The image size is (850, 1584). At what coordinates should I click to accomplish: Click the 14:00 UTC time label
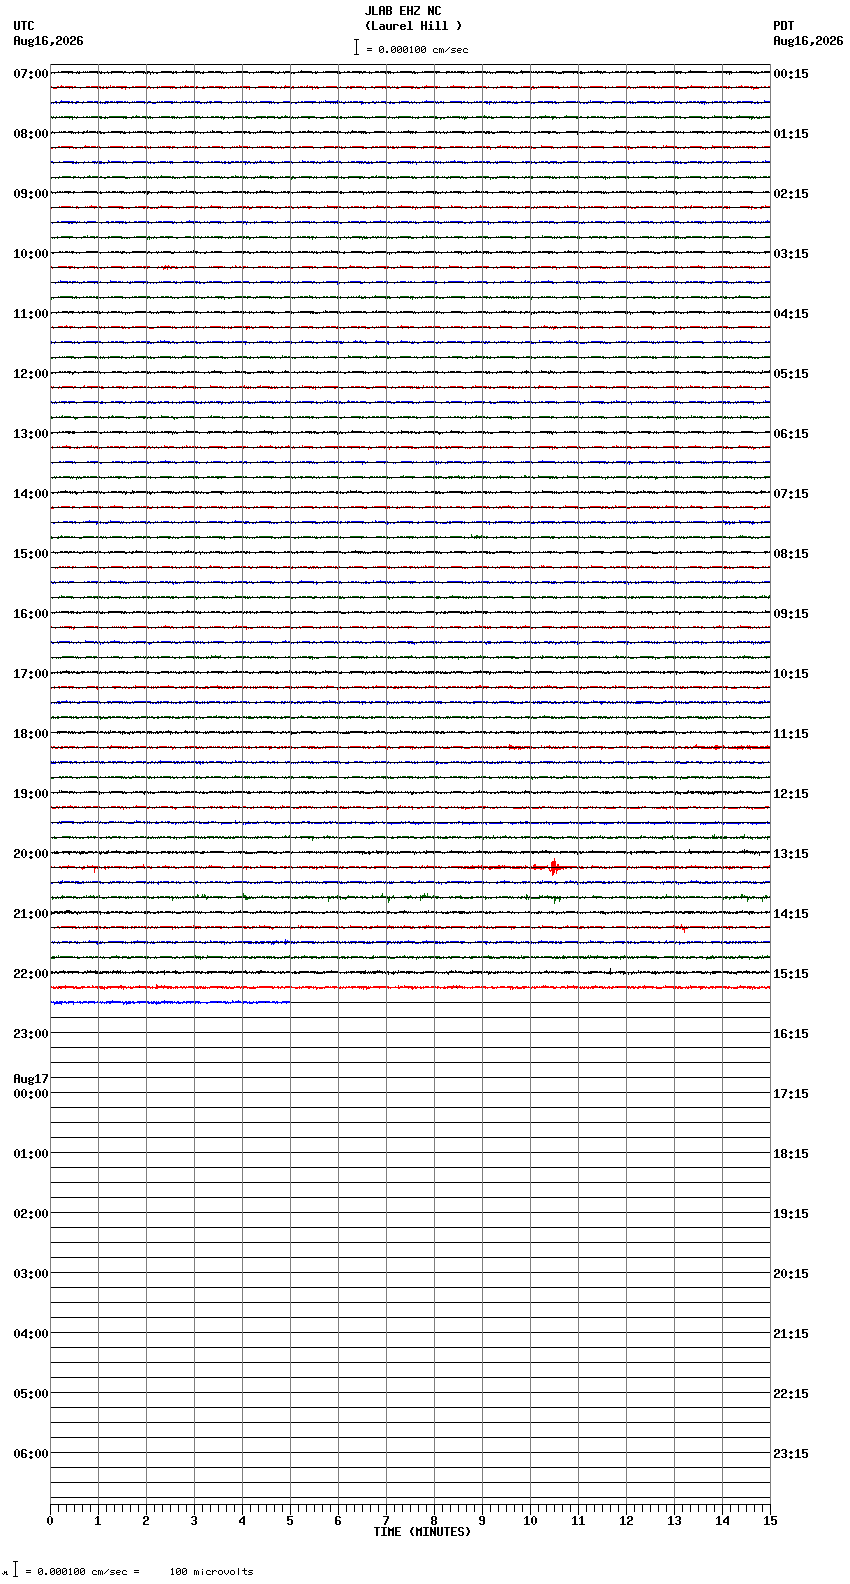[31, 494]
